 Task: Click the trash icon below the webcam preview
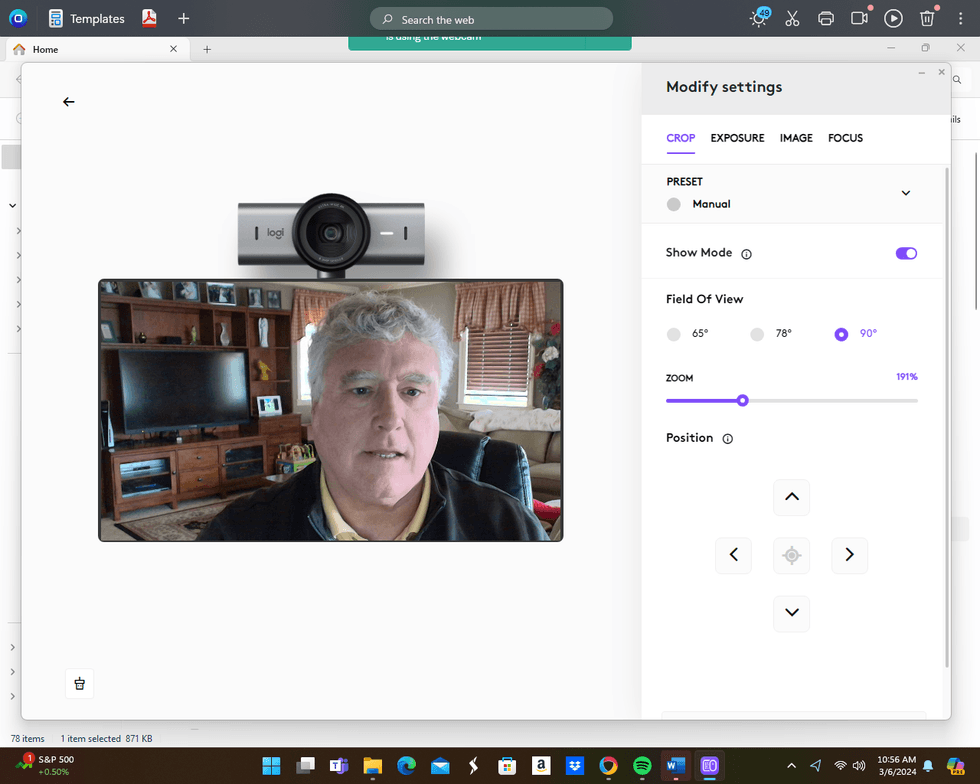tap(80, 683)
